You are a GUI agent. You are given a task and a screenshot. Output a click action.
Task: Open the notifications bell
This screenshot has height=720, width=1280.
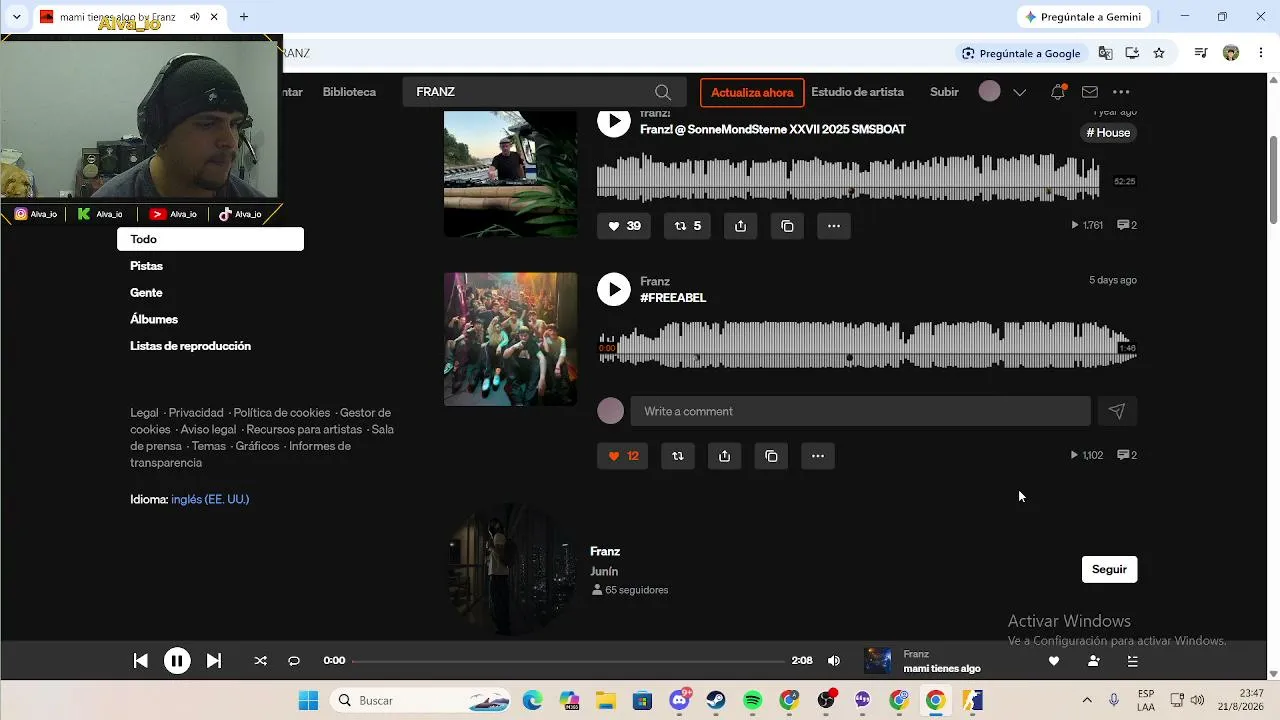click(1058, 92)
